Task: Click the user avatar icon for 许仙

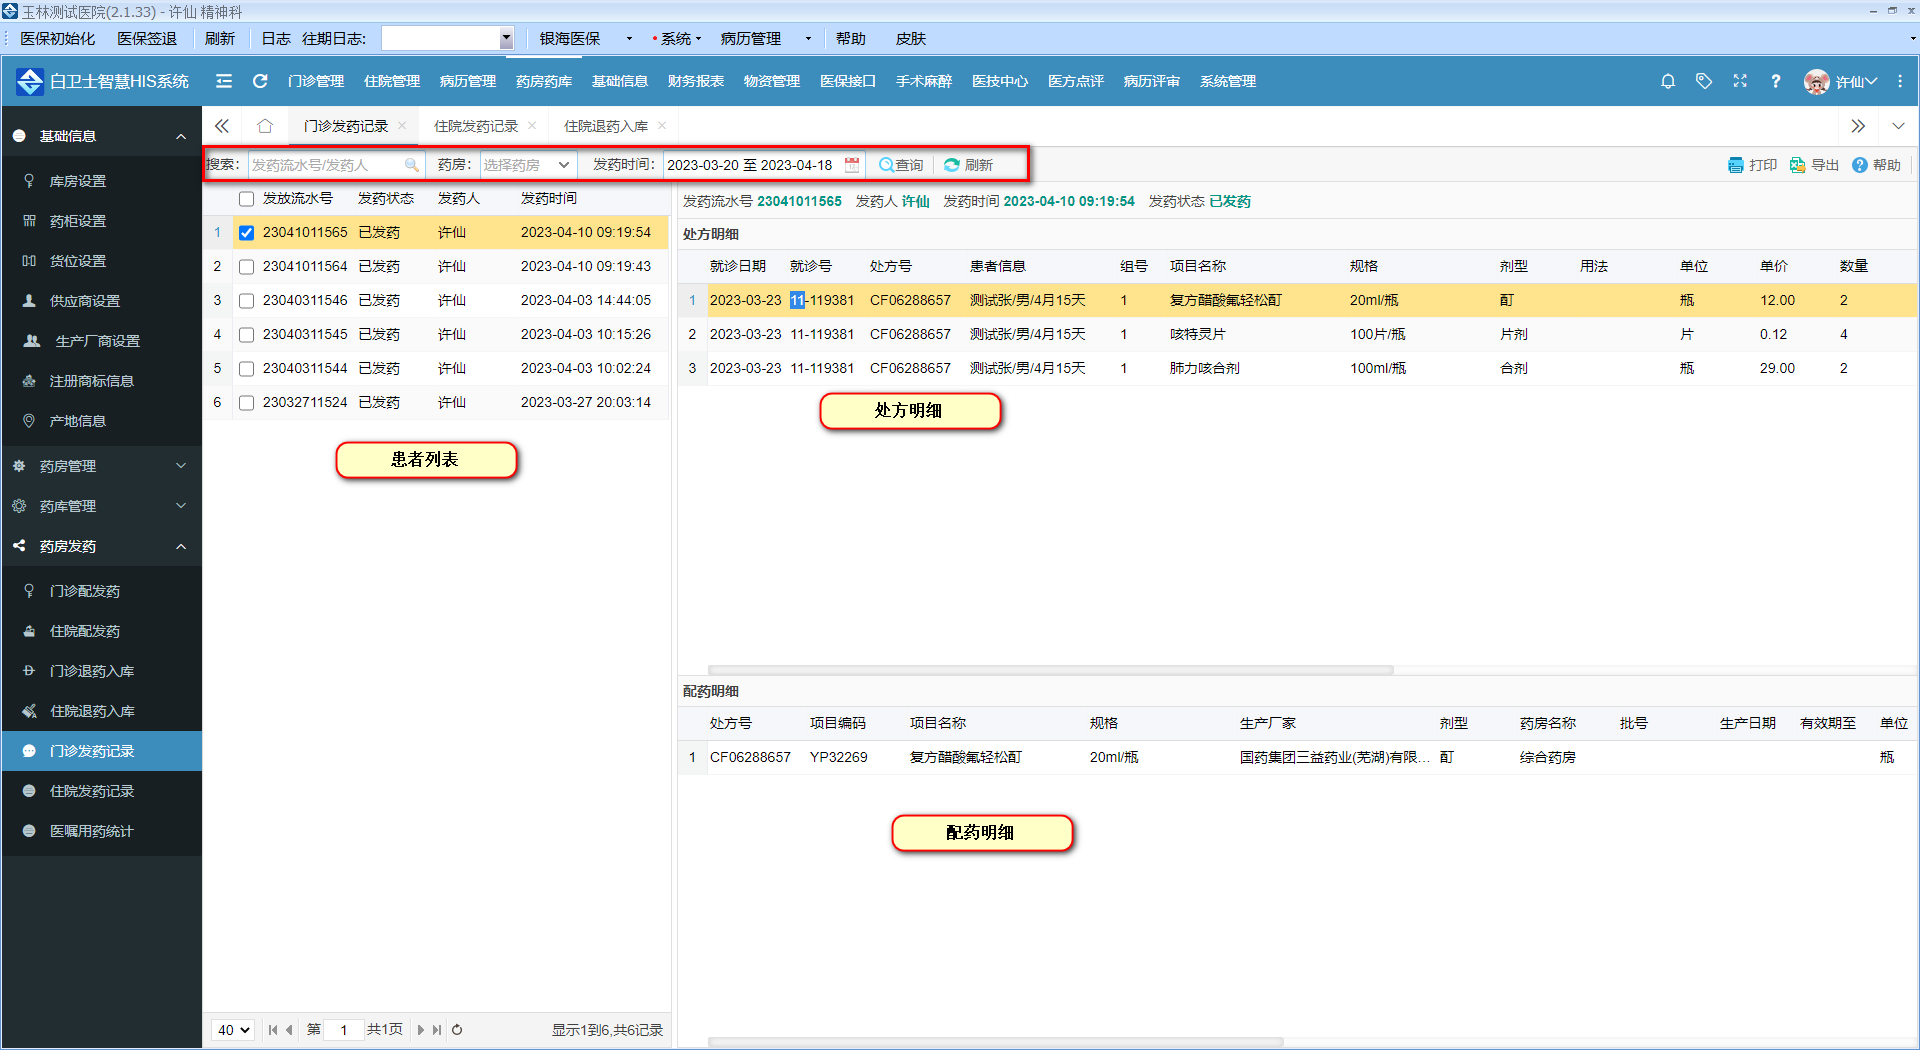Action: click(1816, 82)
